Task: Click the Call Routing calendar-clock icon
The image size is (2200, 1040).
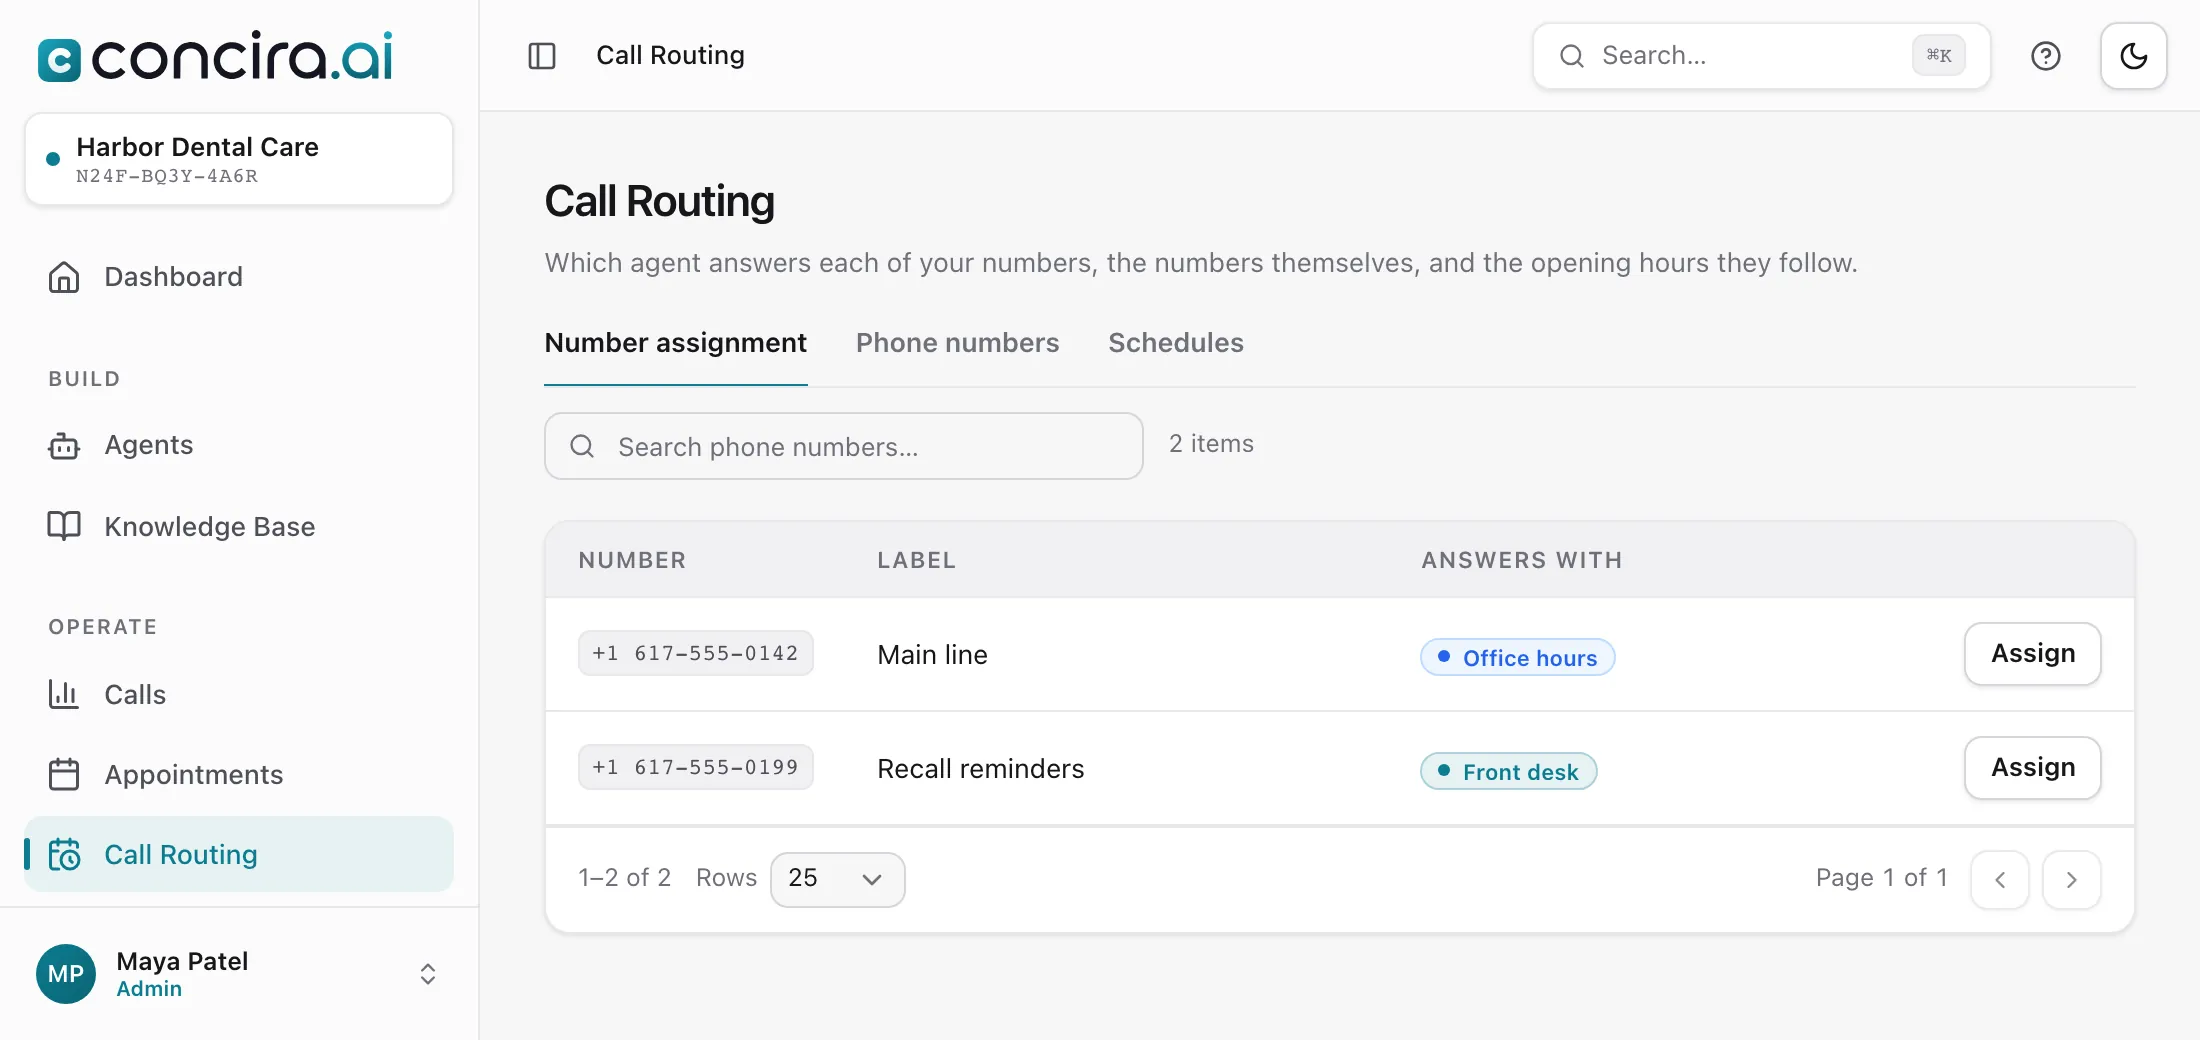Action: 64,854
